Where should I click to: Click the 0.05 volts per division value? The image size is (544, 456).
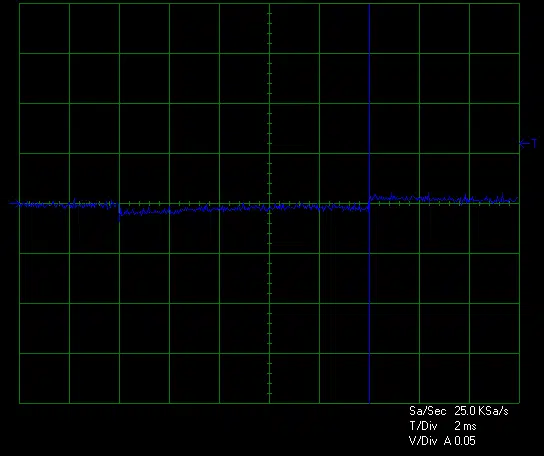(465, 441)
